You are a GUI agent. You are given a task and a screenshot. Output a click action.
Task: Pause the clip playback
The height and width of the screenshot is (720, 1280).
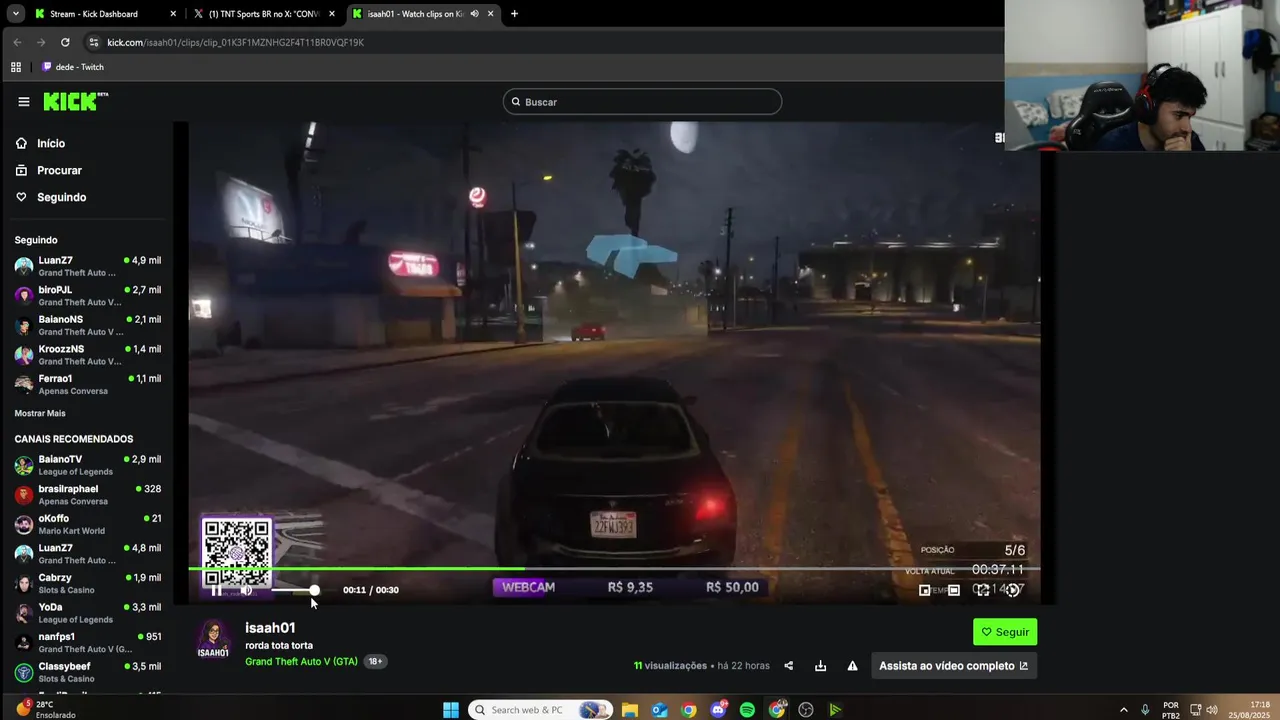point(216,590)
